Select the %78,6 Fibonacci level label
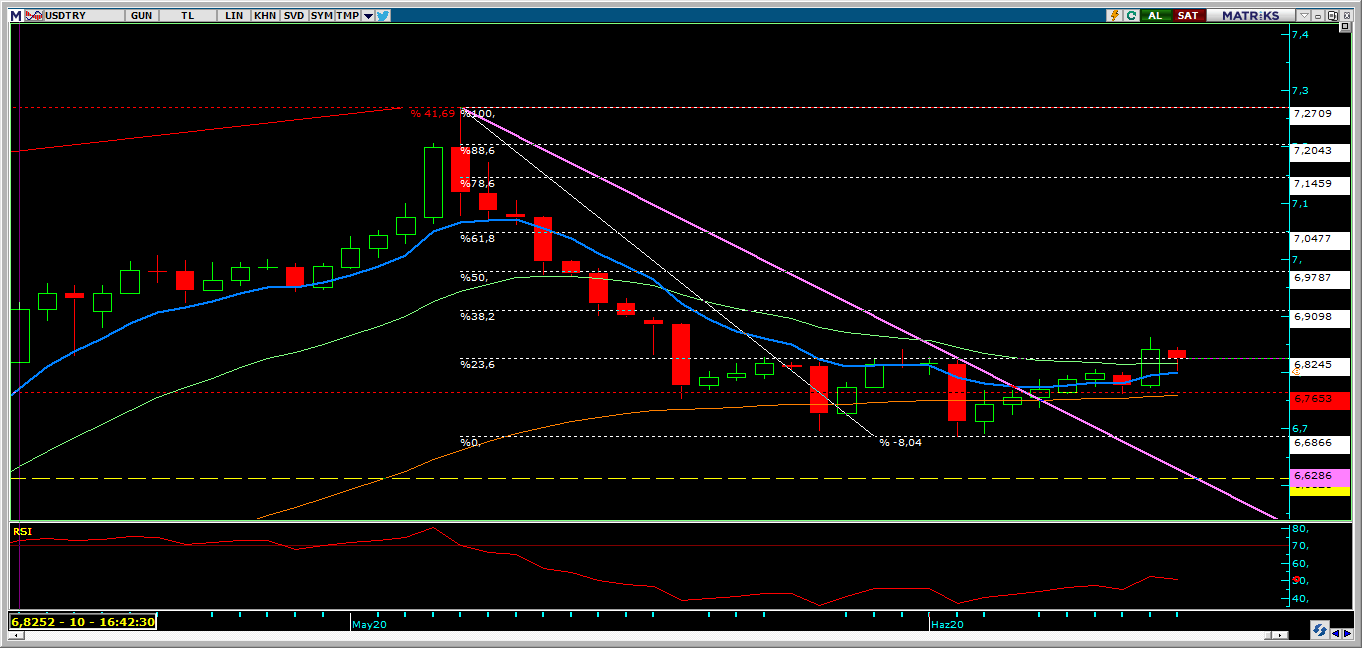1362x648 pixels. pos(477,183)
